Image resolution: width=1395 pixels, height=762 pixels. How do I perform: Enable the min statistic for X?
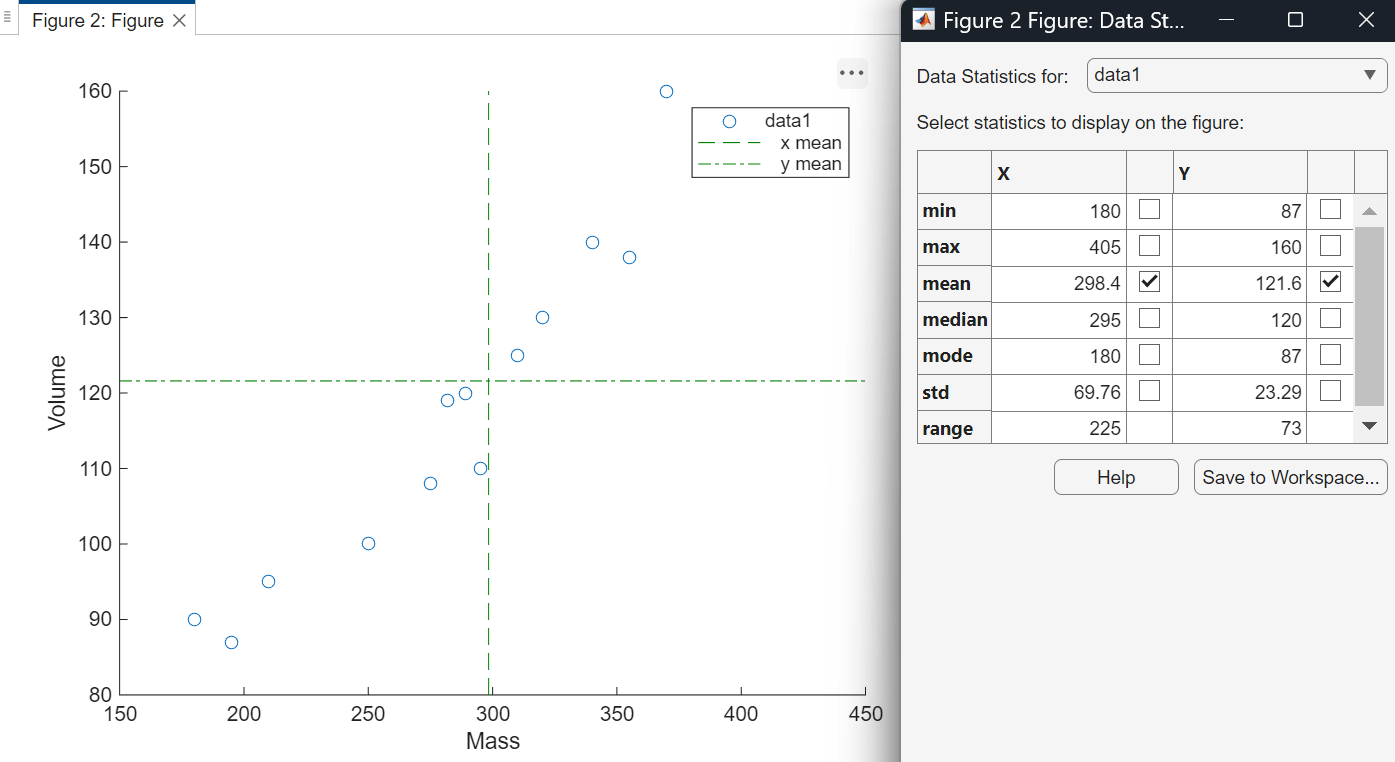click(x=1148, y=210)
